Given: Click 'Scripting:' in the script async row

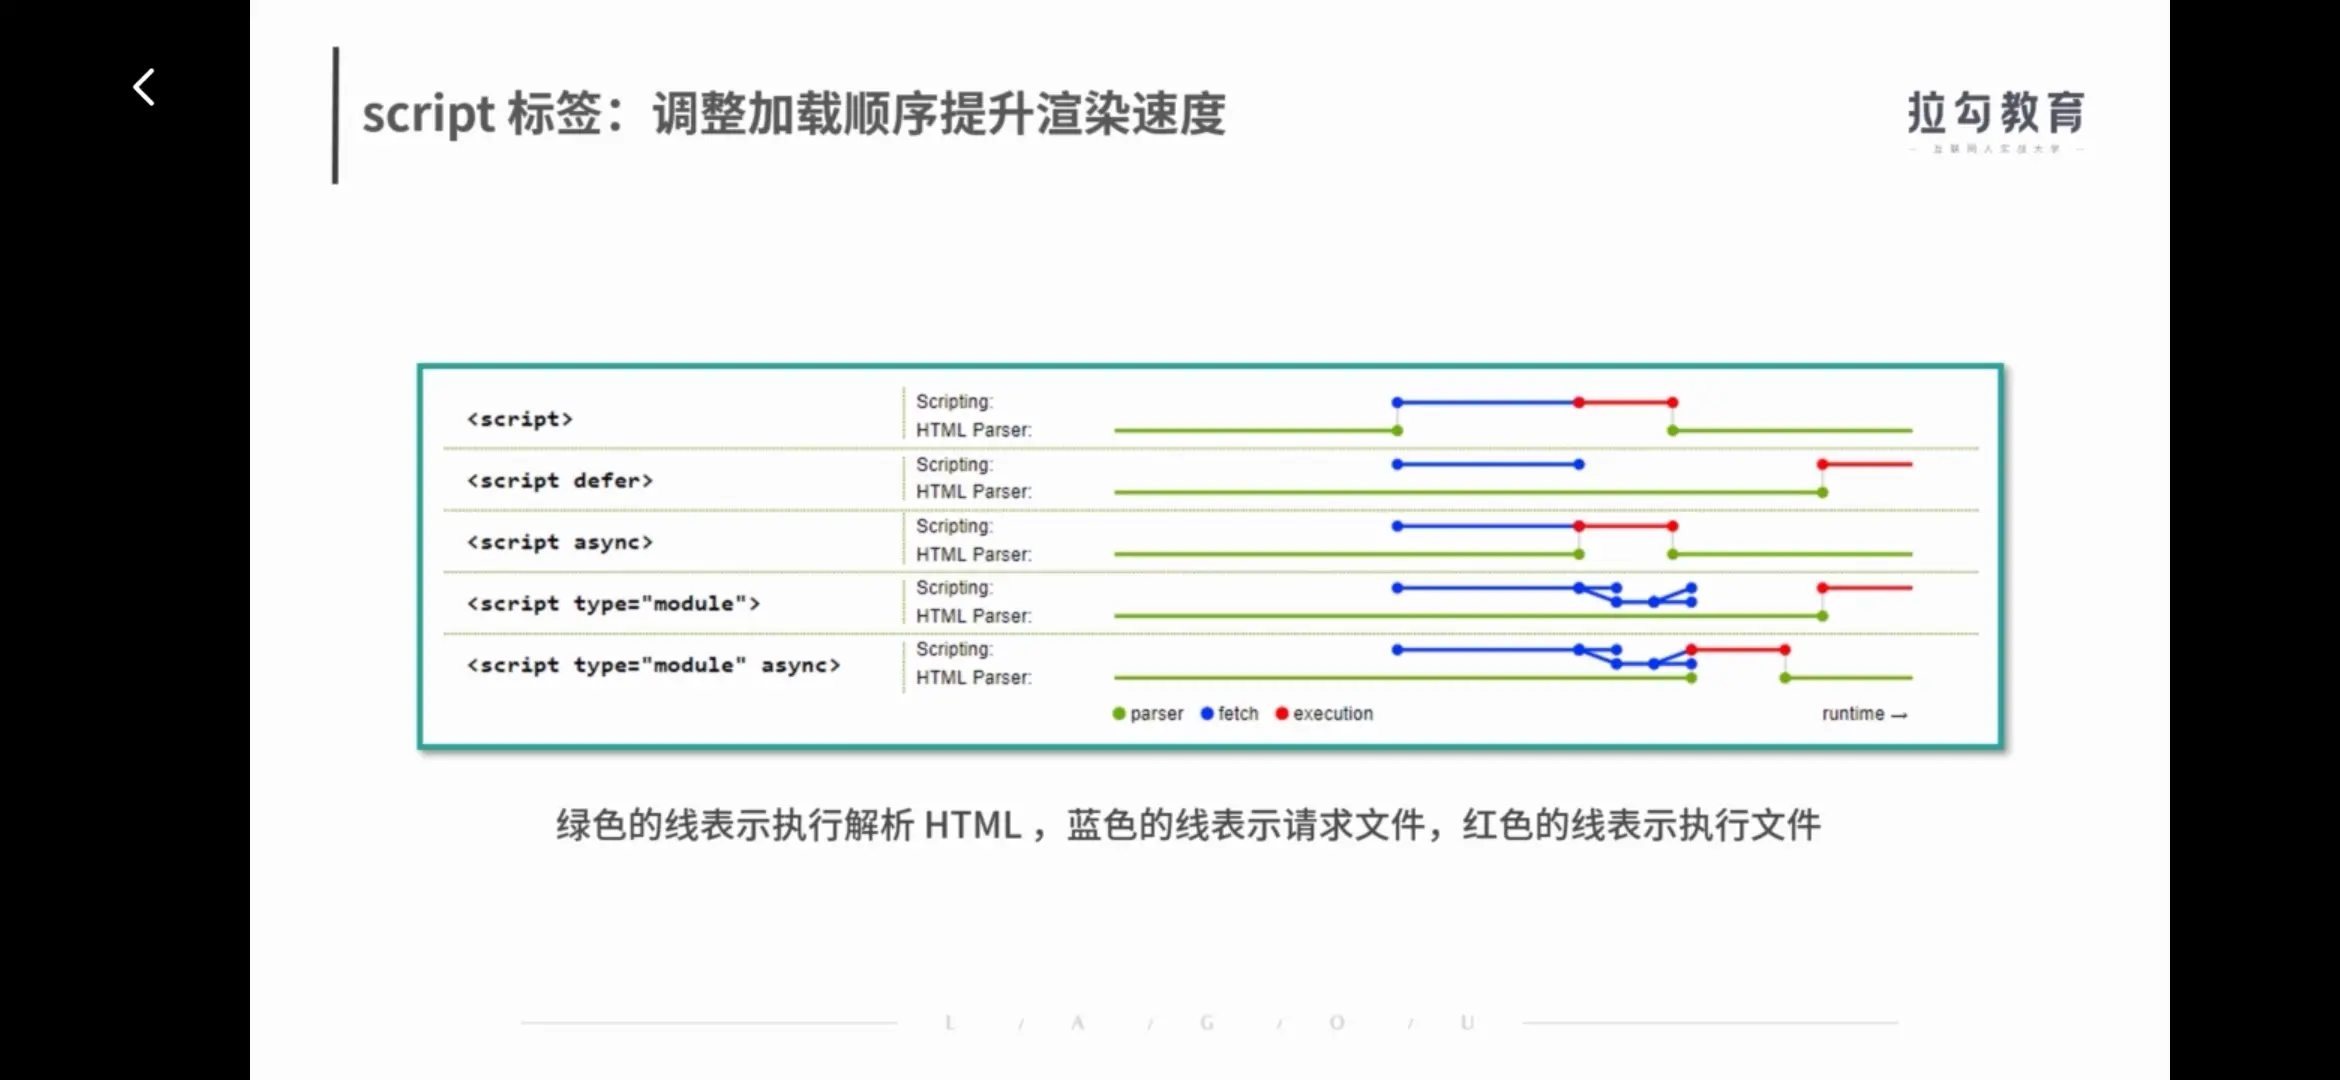Looking at the screenshot, I should point(954,526).
